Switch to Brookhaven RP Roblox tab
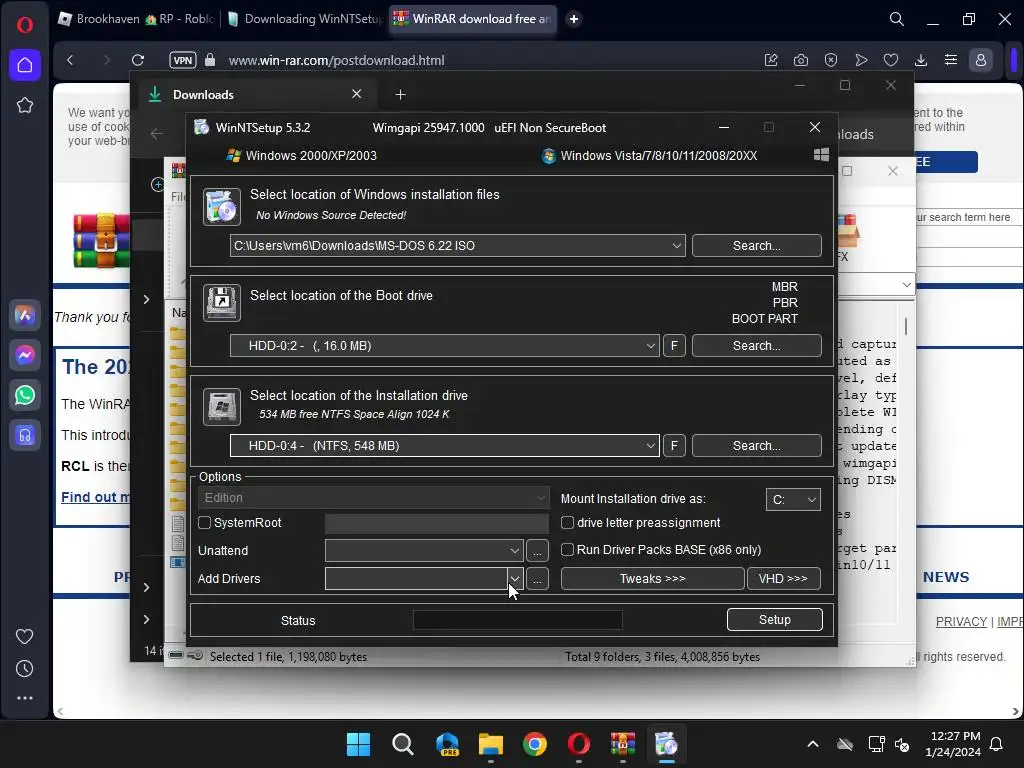Screen dimensions: 1024x768 pos(136,19)
